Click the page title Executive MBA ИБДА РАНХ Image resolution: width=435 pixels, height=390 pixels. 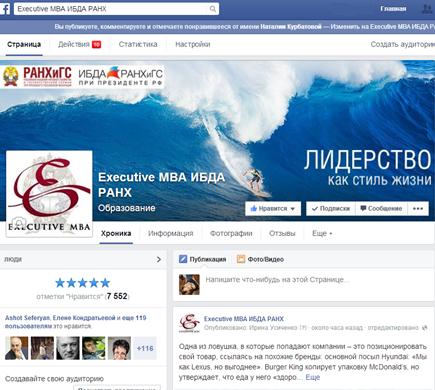click(161, 184)
